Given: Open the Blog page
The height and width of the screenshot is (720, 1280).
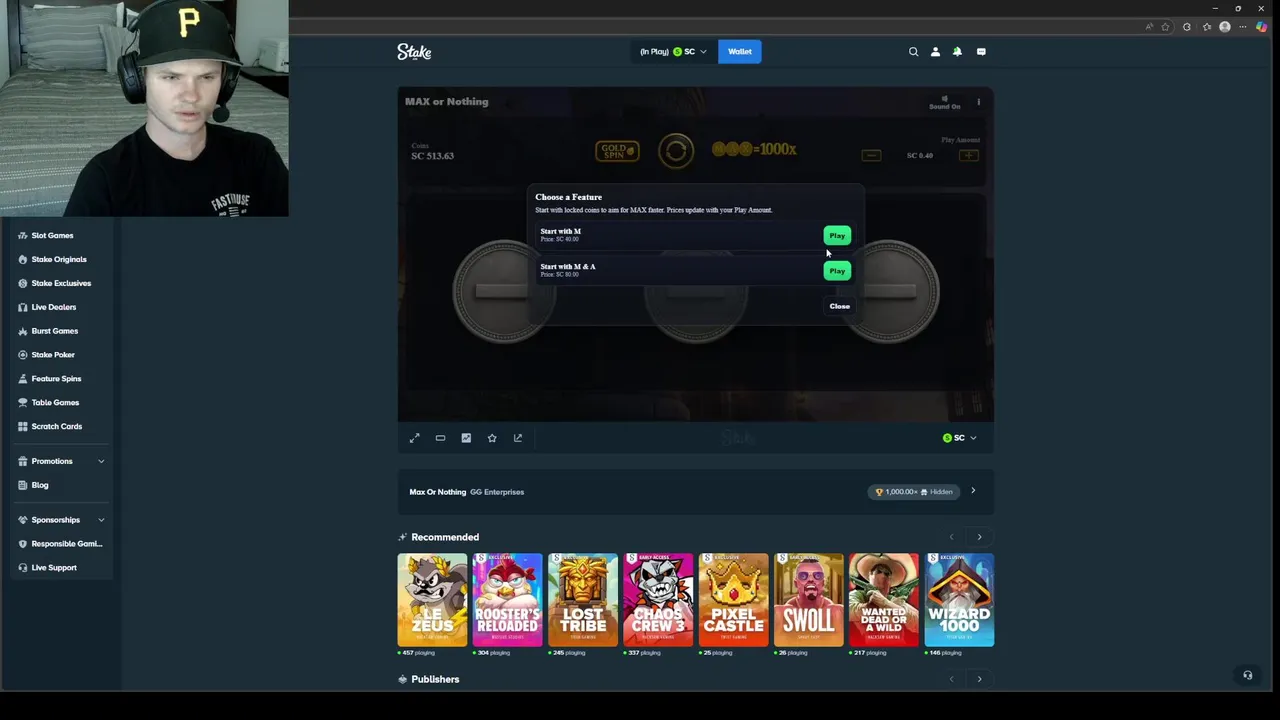Looking at the screenshot, I should (40, 485).
